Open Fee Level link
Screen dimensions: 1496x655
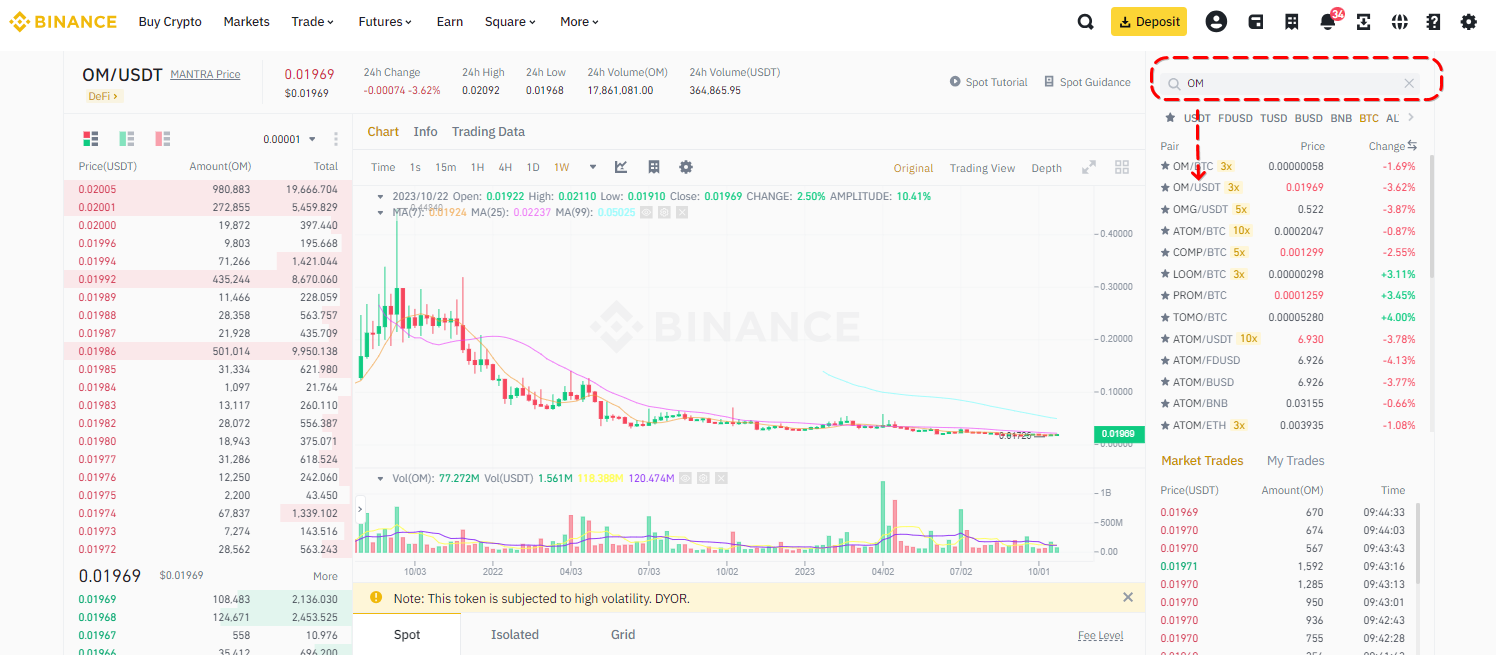pyautogui.click(x=1100, y=635)
